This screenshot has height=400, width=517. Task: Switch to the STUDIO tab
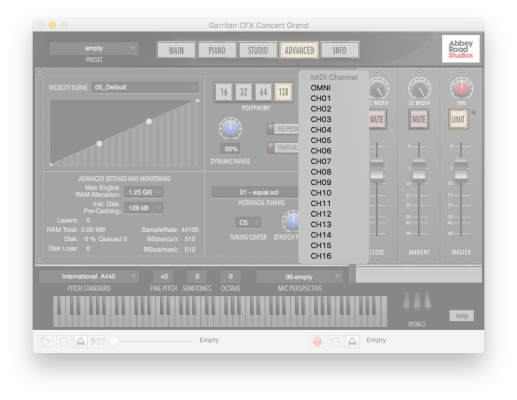(258, 50)
